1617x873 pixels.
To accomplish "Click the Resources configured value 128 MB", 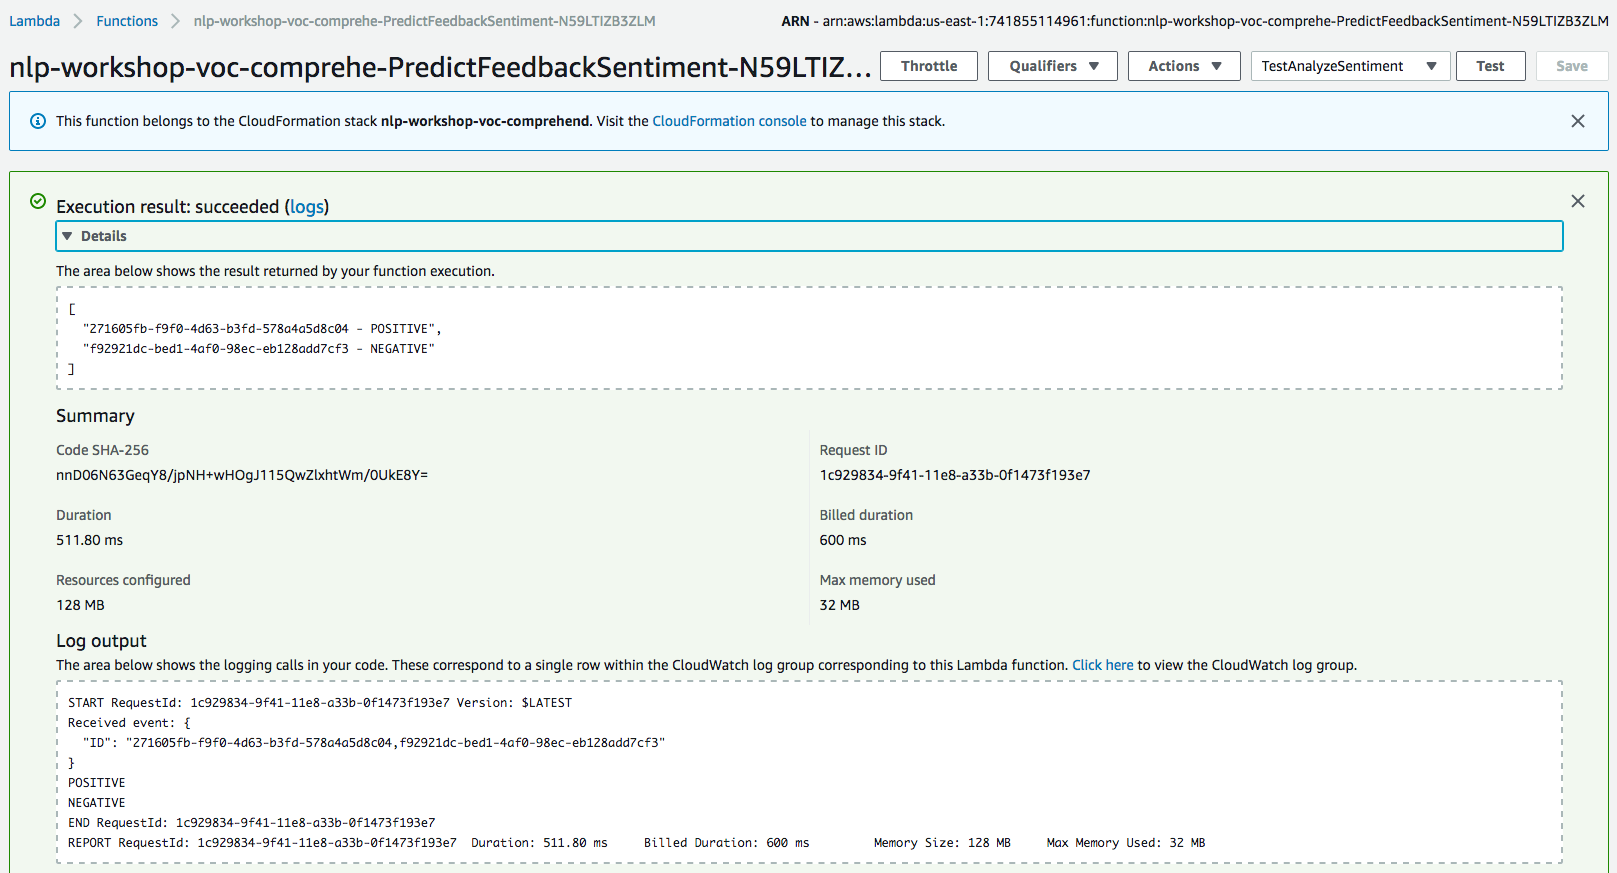I will (x=80, y=605).
